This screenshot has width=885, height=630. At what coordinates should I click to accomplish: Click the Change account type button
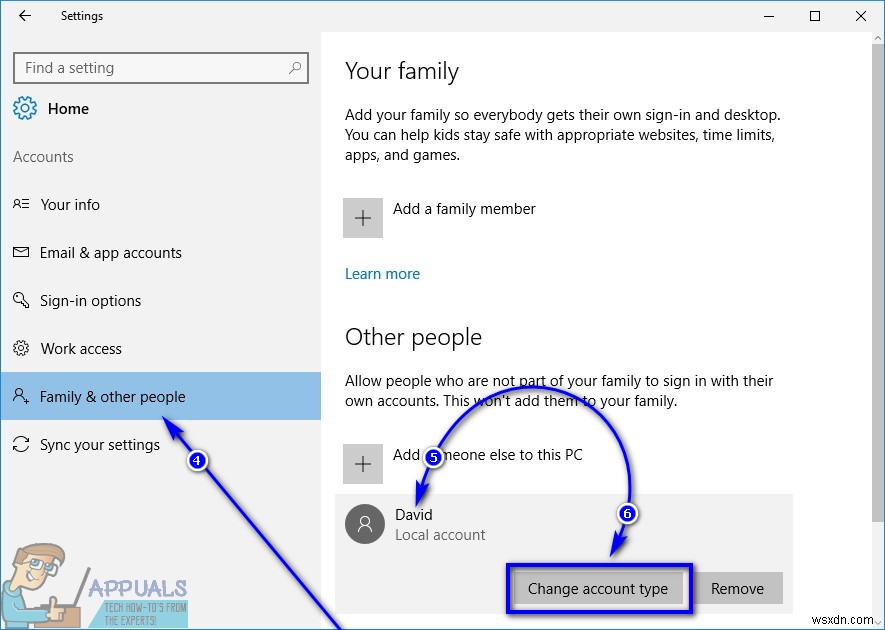[598, 589]
